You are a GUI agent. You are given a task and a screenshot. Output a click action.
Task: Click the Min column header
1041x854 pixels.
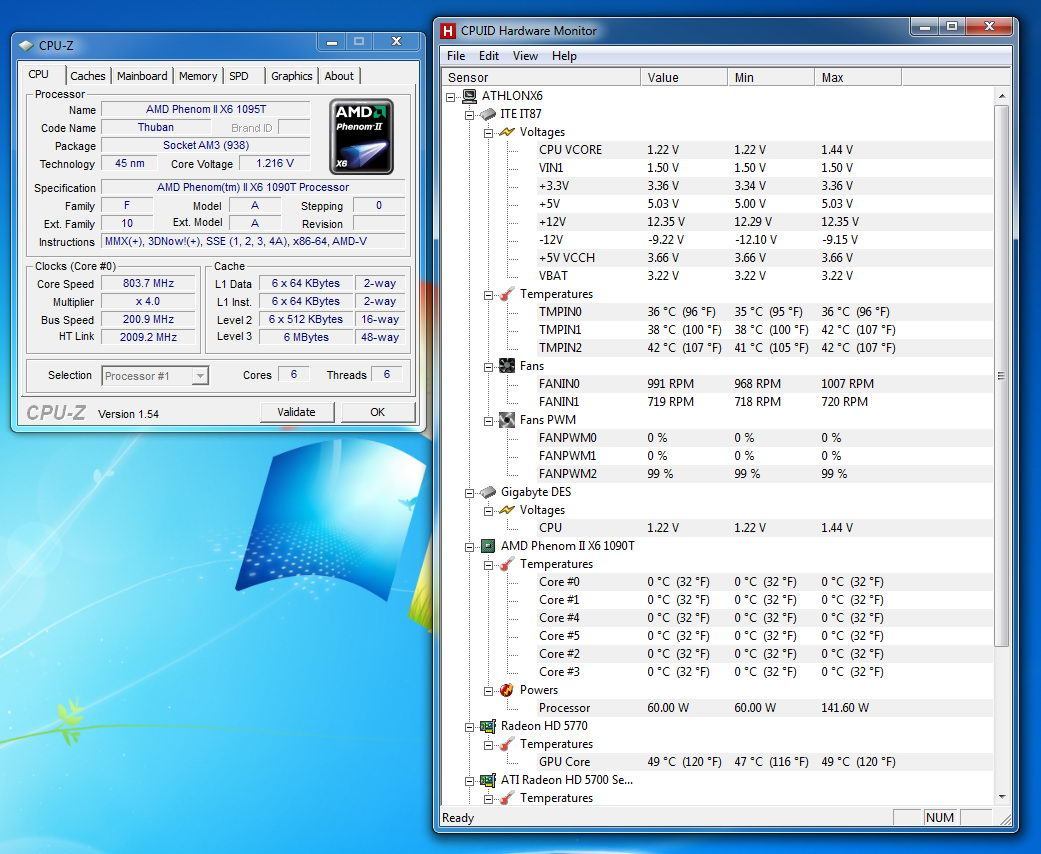(x=771, y=78)
